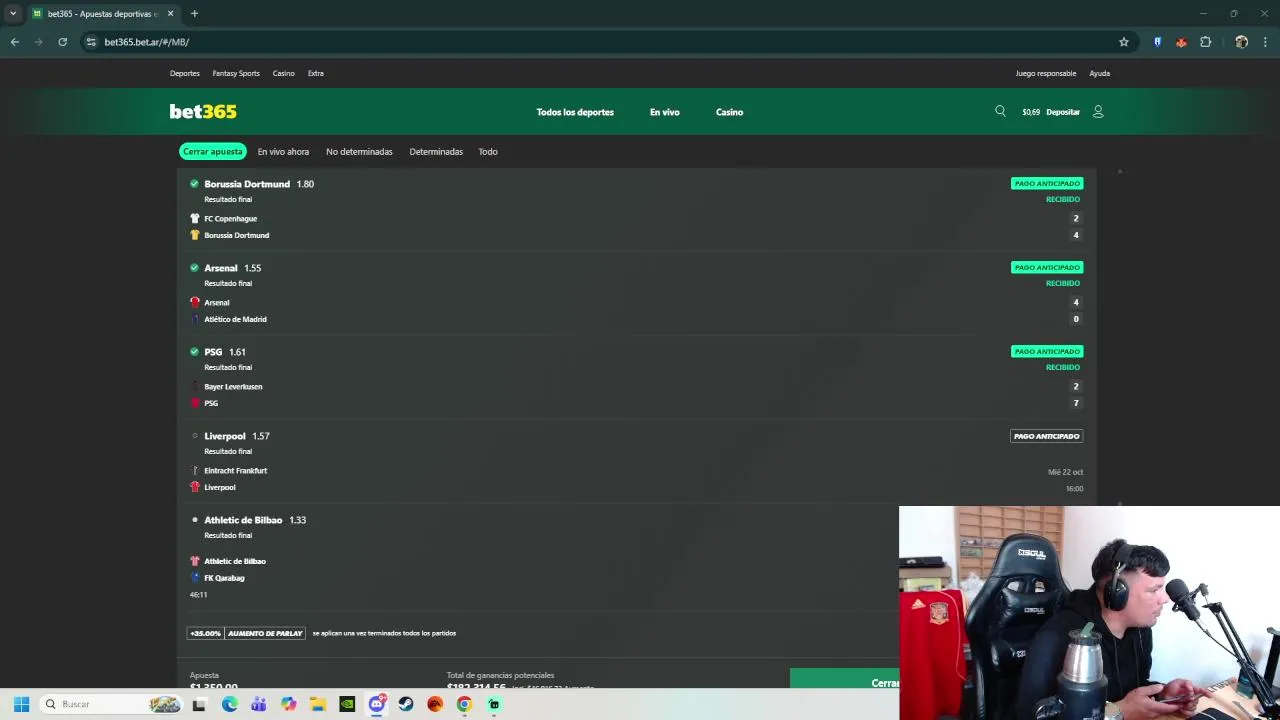The width and height of the screenshot is (1280, 720).
Task: Open the Chrome three-dot menu
Action: pos(1266,42)
